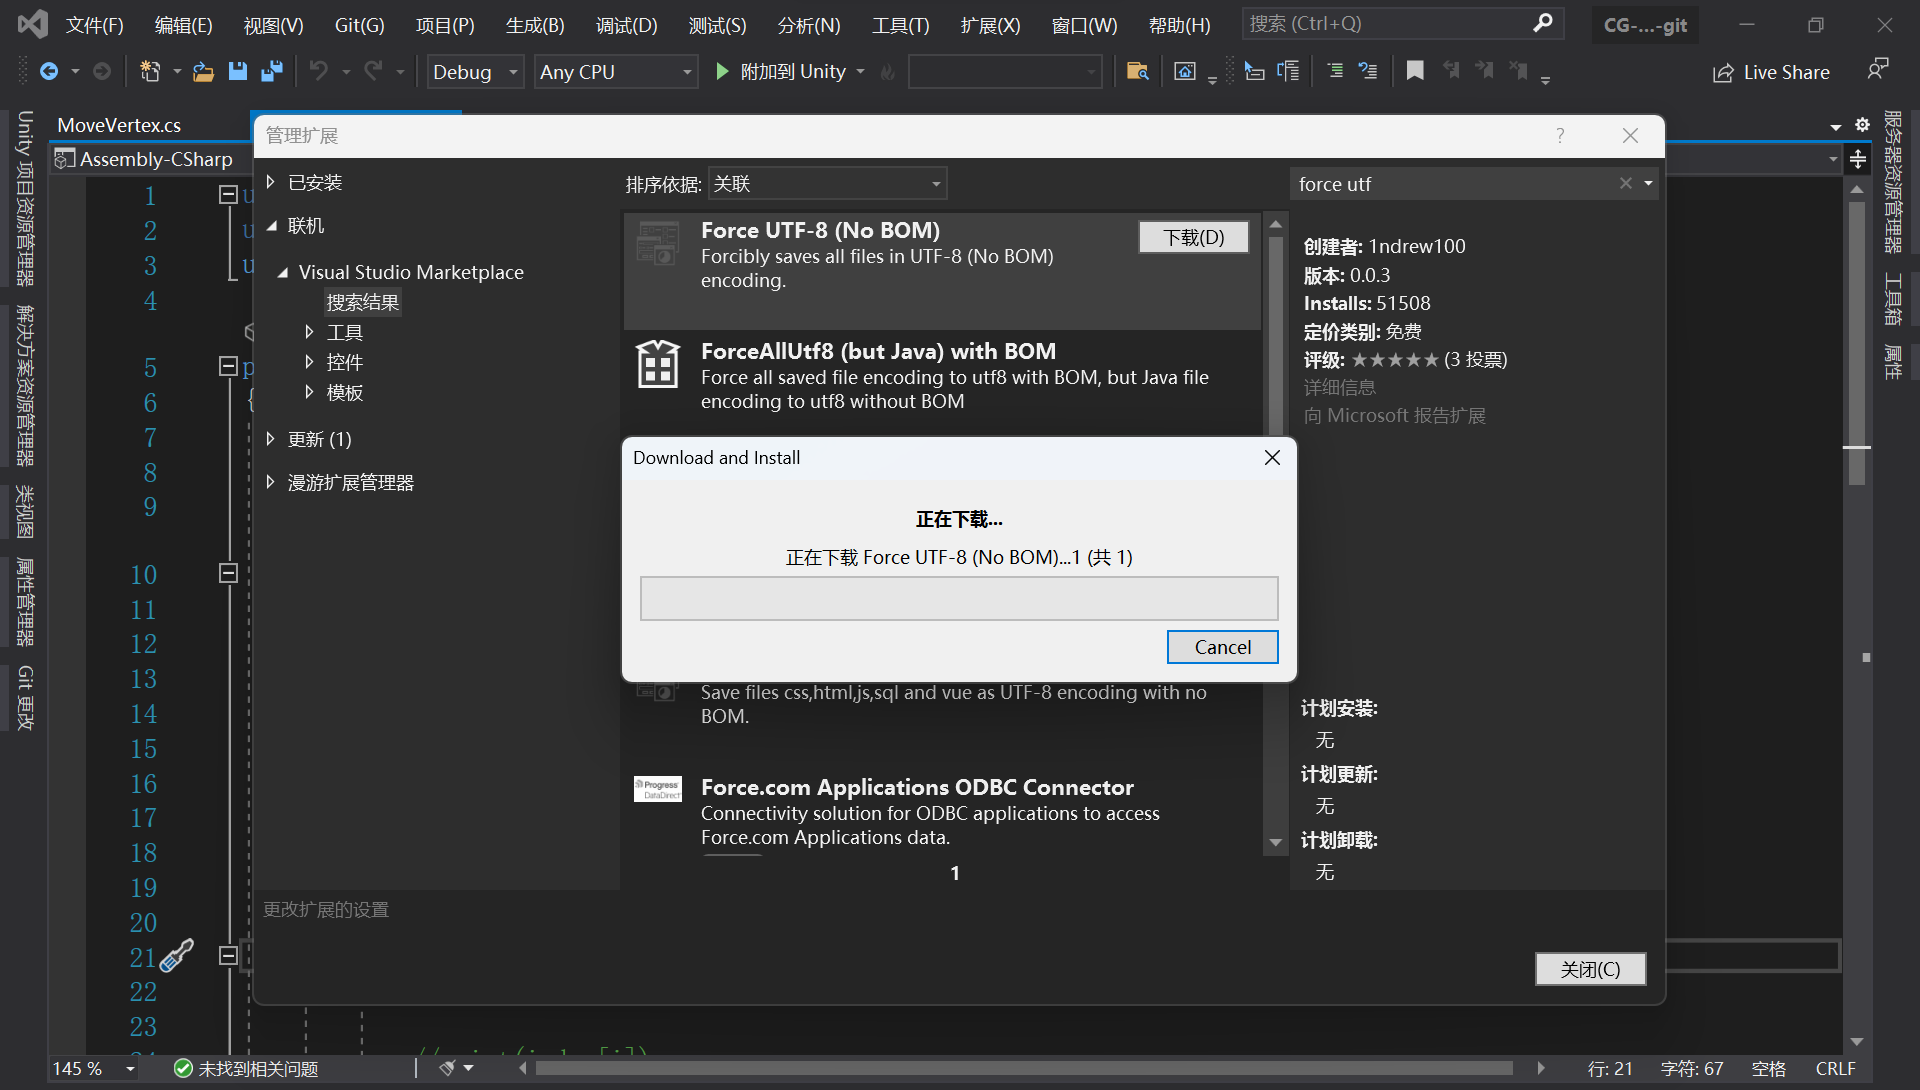Collapse the code block at line 5
The image size is (1920, 1090).
(x=228, y=366)
